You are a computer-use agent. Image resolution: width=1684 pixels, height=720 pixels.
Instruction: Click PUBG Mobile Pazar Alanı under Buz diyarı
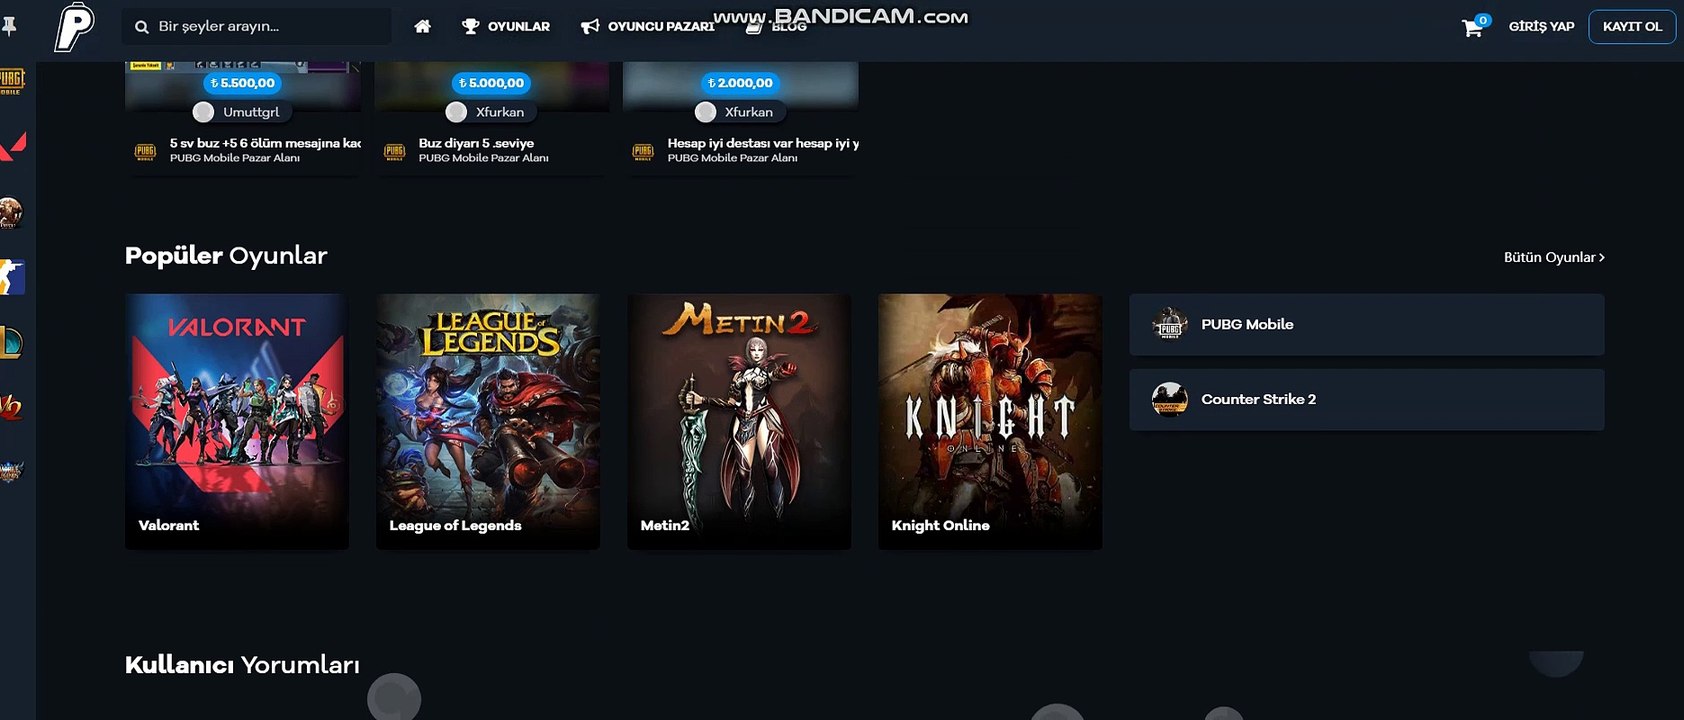(484, 158)
